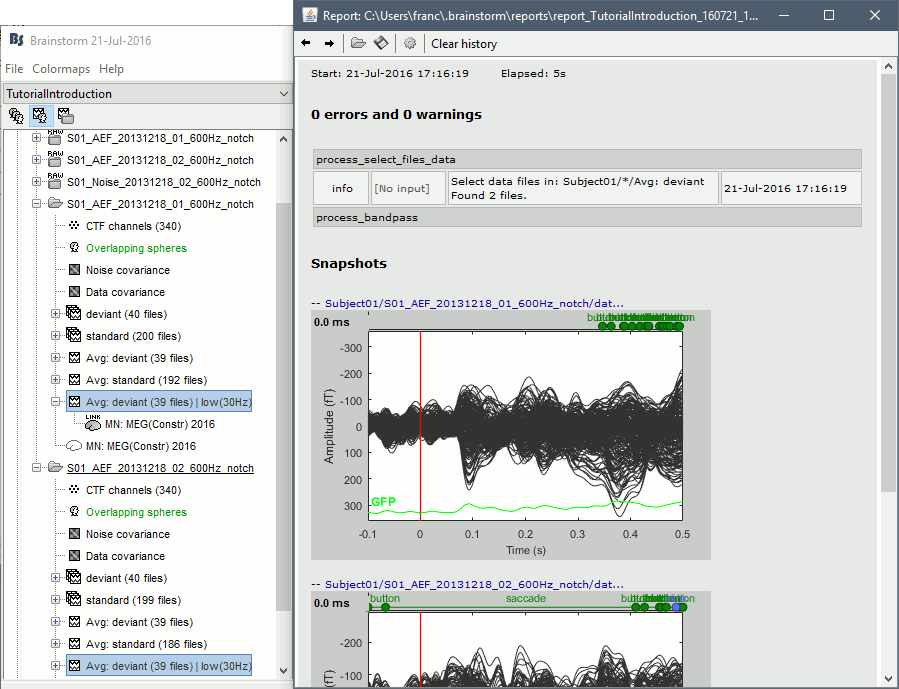Click the gear icon in report toolbar
Screen dimensions: 899x689
pyautogui.click(x=409, y=43)
